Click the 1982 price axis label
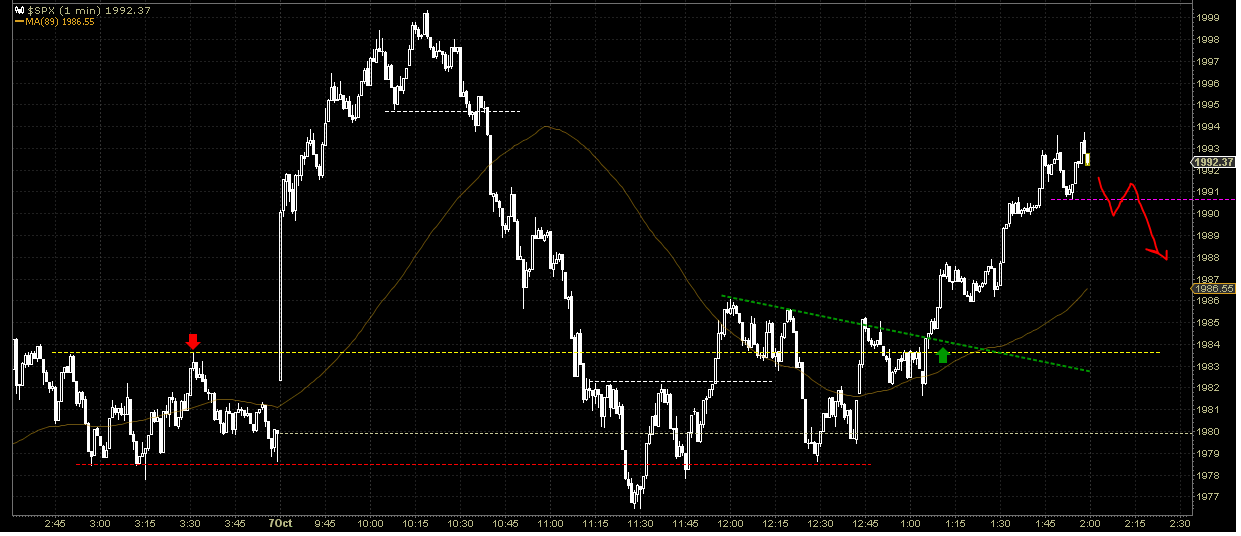The width and height of the screenshot is (1241, 536). (x=1207, y=388)
